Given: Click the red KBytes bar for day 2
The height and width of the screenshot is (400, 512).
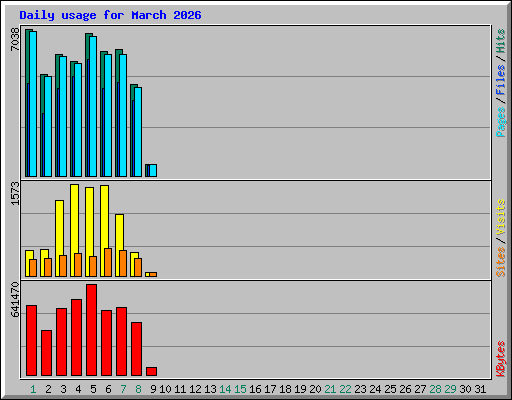Looking at the screenshot, I should click(x=46, y=353).
